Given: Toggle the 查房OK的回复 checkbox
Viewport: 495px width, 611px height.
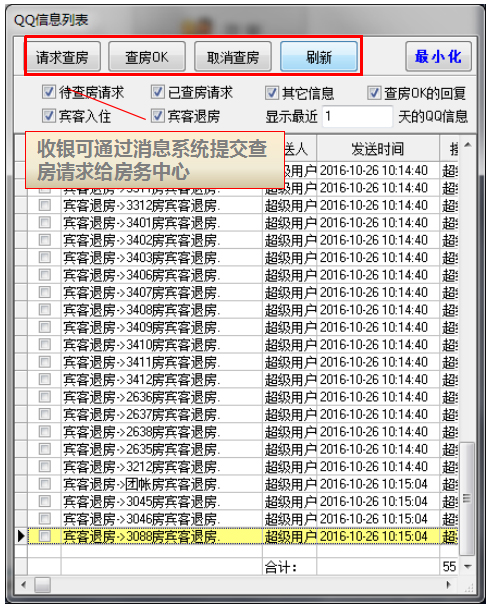Looking at the screenshot, I should 374,93.
